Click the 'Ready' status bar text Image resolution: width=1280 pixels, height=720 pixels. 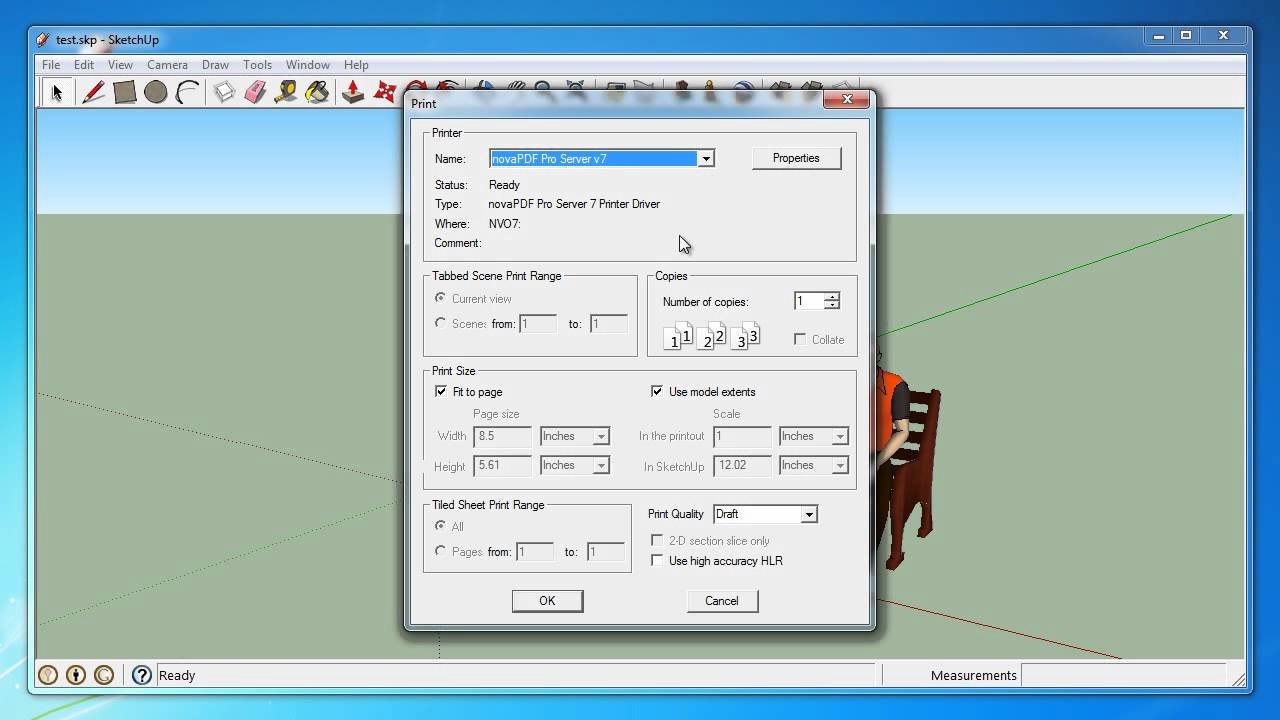click(x=177, y=675)
